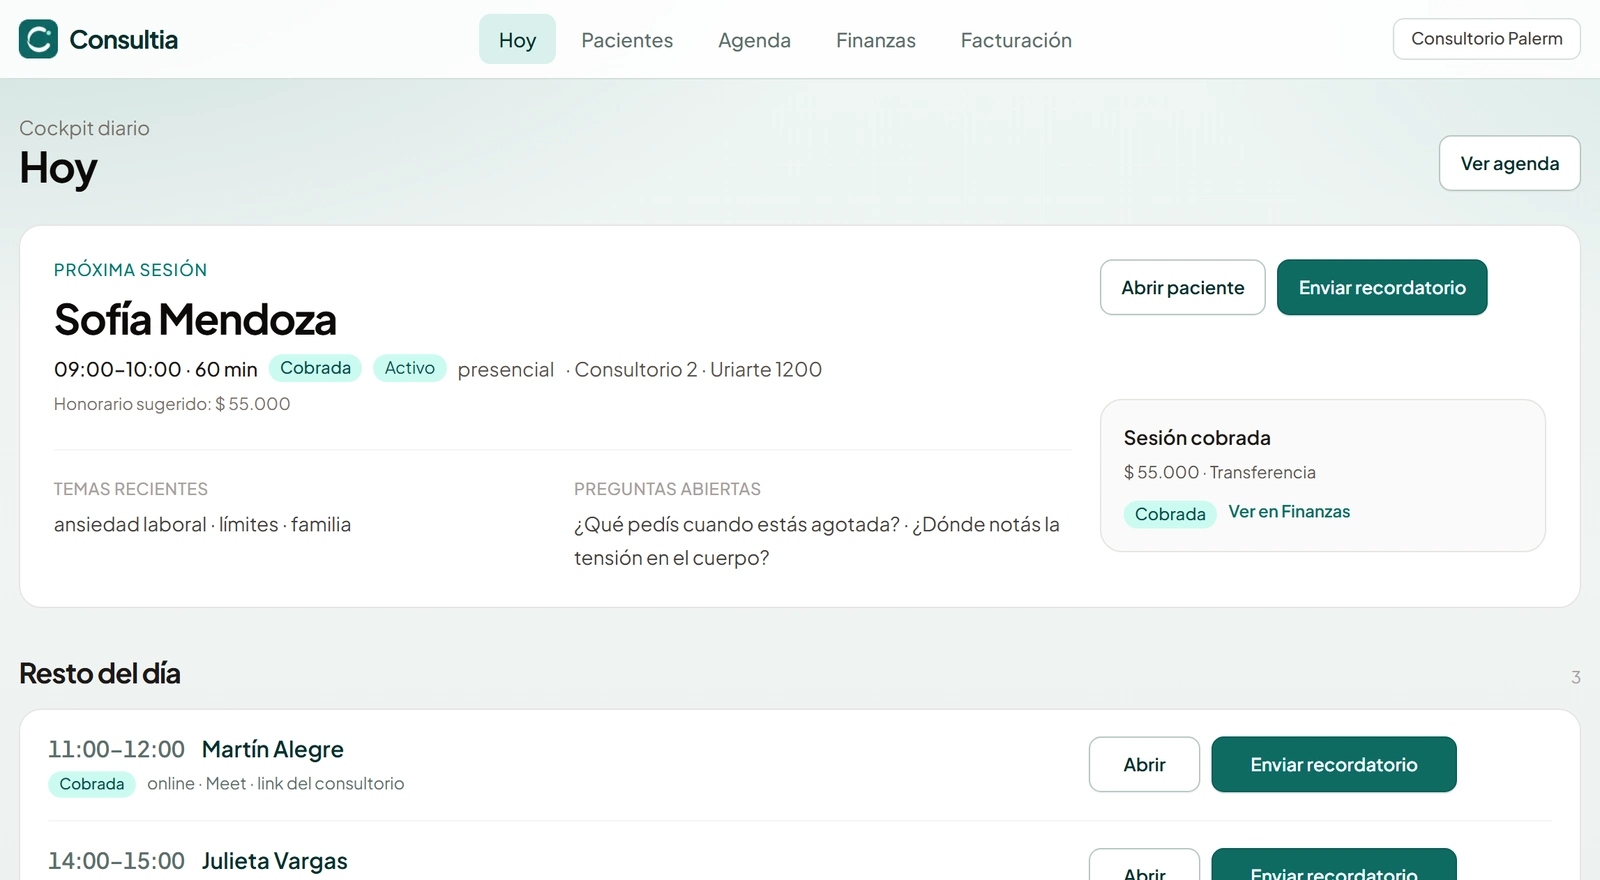Go to the Finanzas tab
1600x880 pixels.
[876, 40]
